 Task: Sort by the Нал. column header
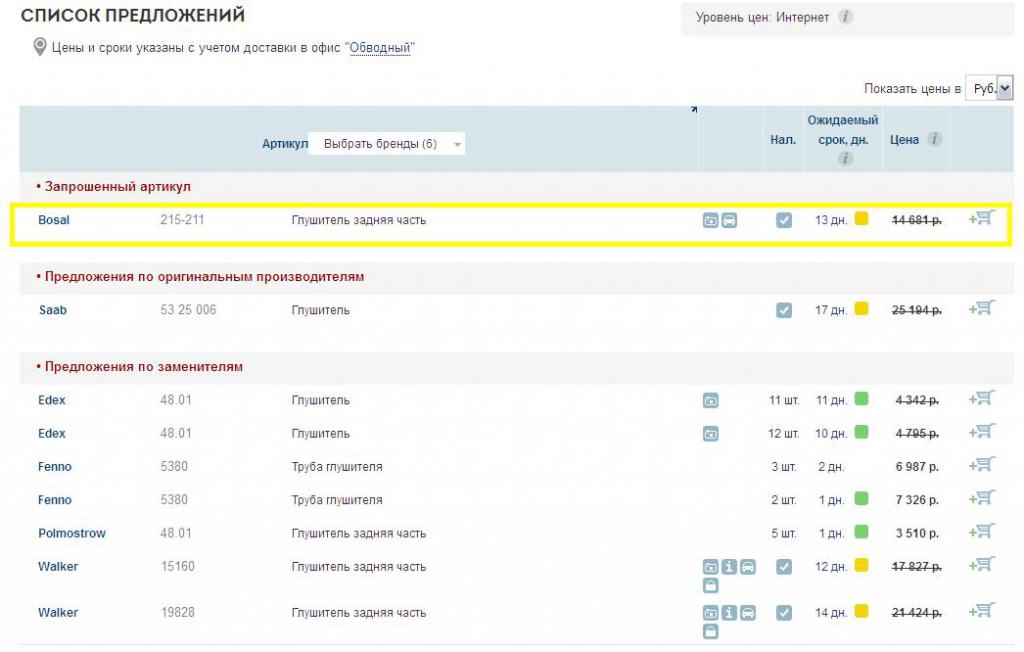[x=783, y=140]
